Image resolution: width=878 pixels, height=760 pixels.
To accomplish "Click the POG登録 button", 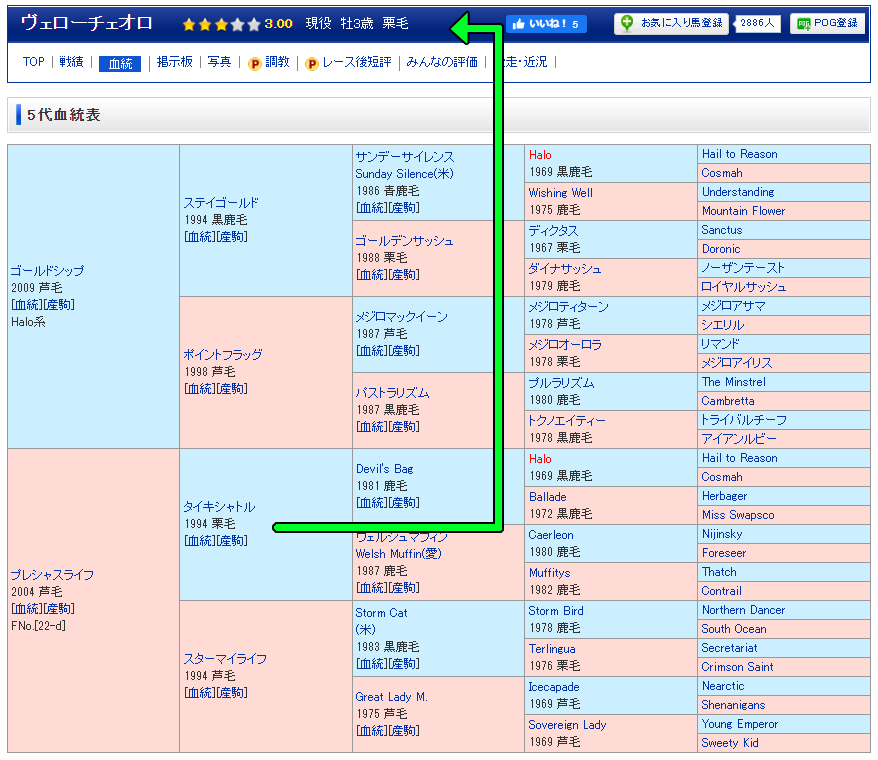I will tap(828, 23).
